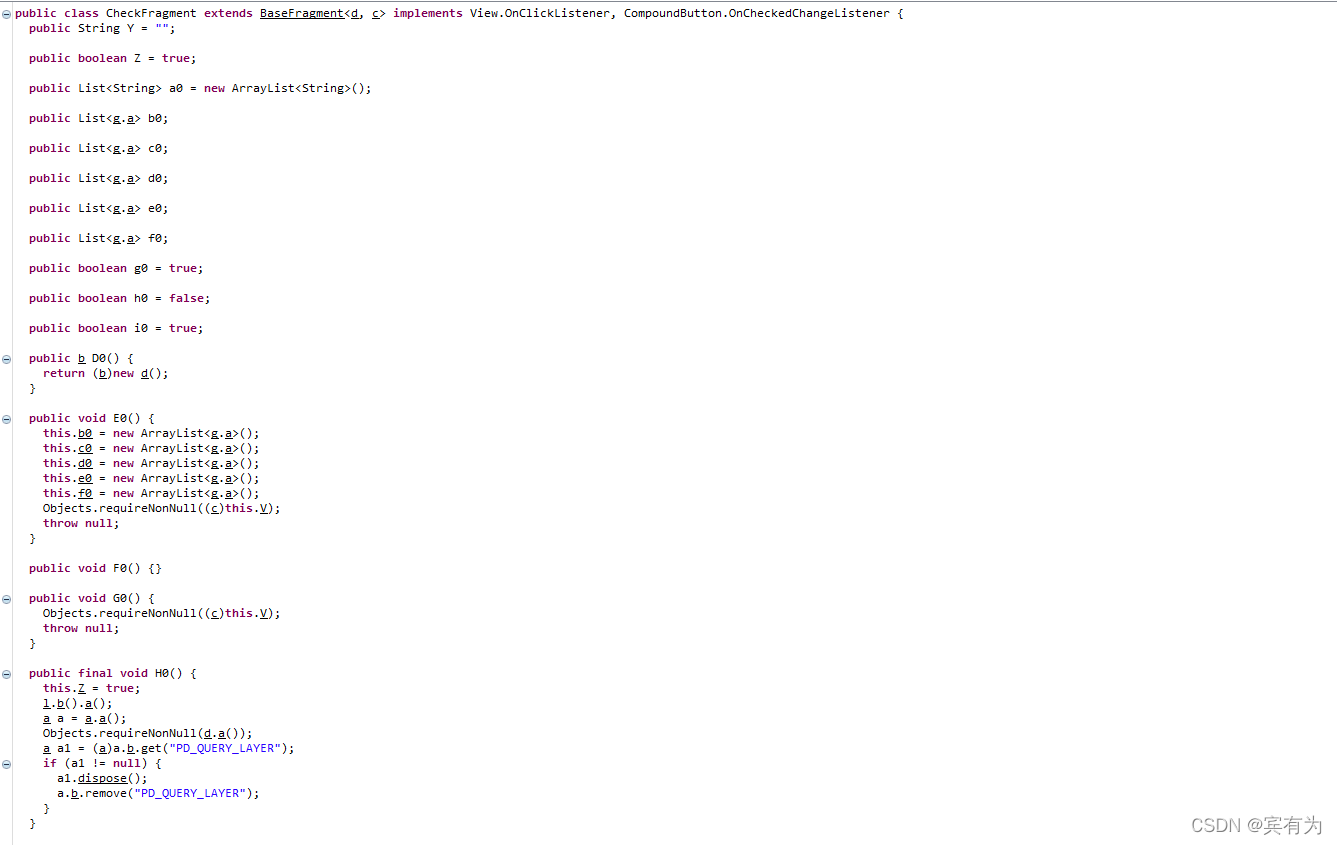Image resolution: width=1337 pixels, height=845 pixels.
Task: Collapse the G0() method body
Action: click(7, 598)
